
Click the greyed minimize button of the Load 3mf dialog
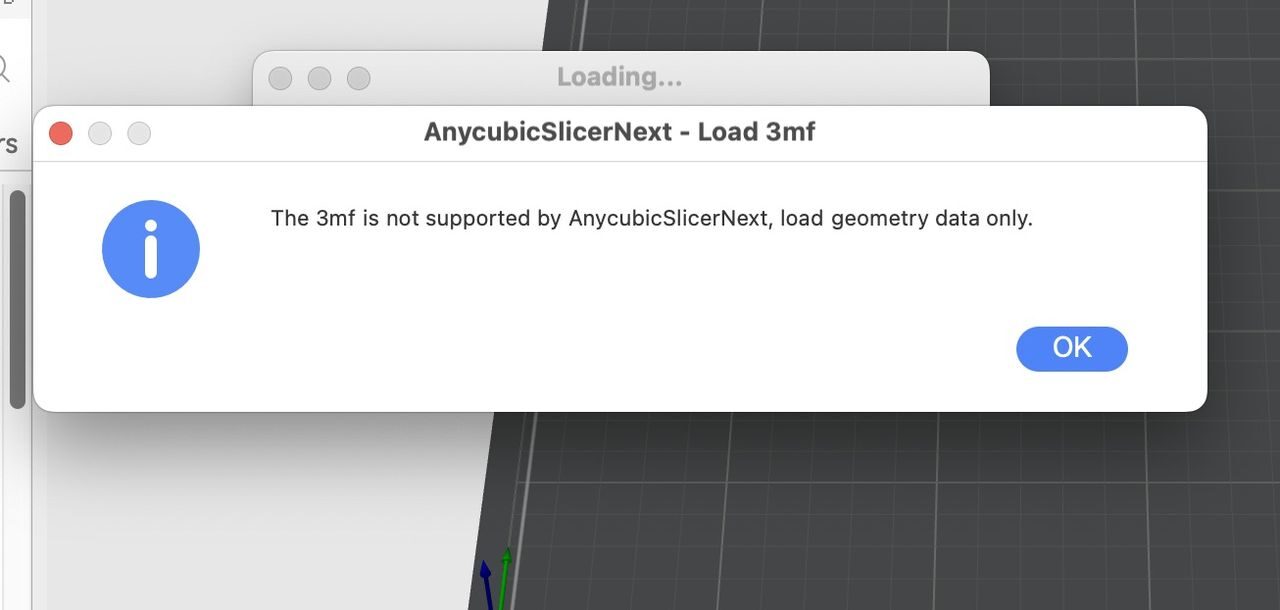coord(100,133)
